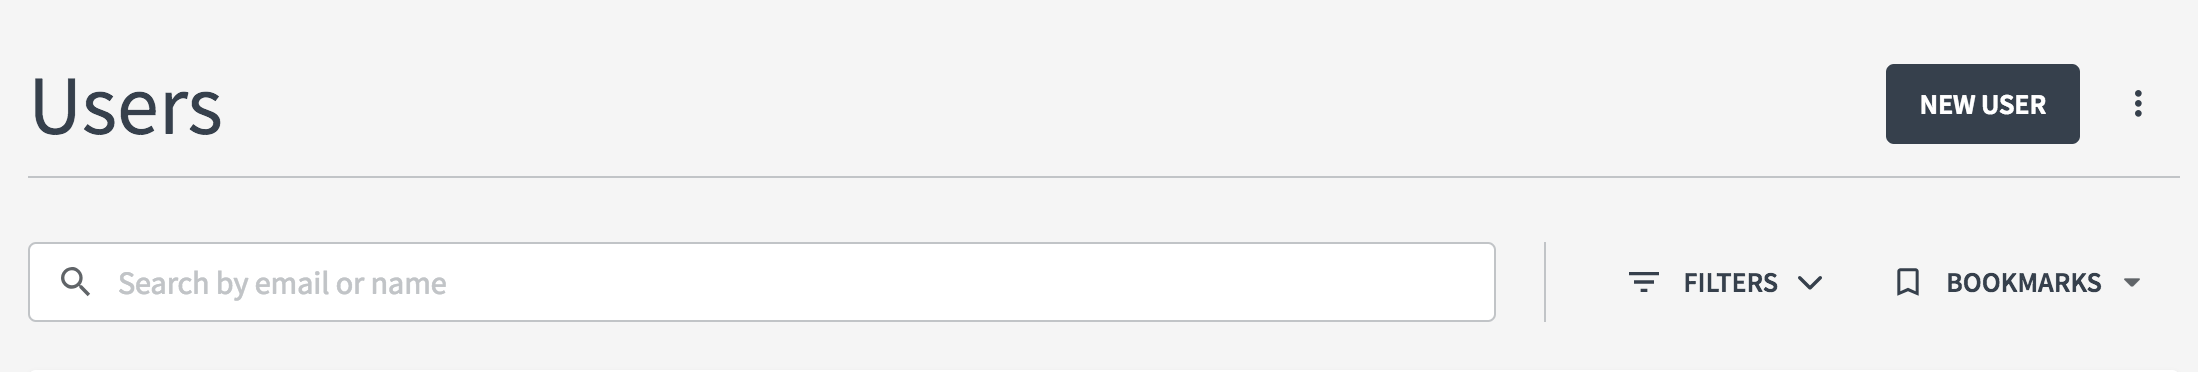Viewport: 2198px width, 372px height.
Task: Expand filters using the chevron arrow
Action: pyautogui.click(x=1810, y=283)
